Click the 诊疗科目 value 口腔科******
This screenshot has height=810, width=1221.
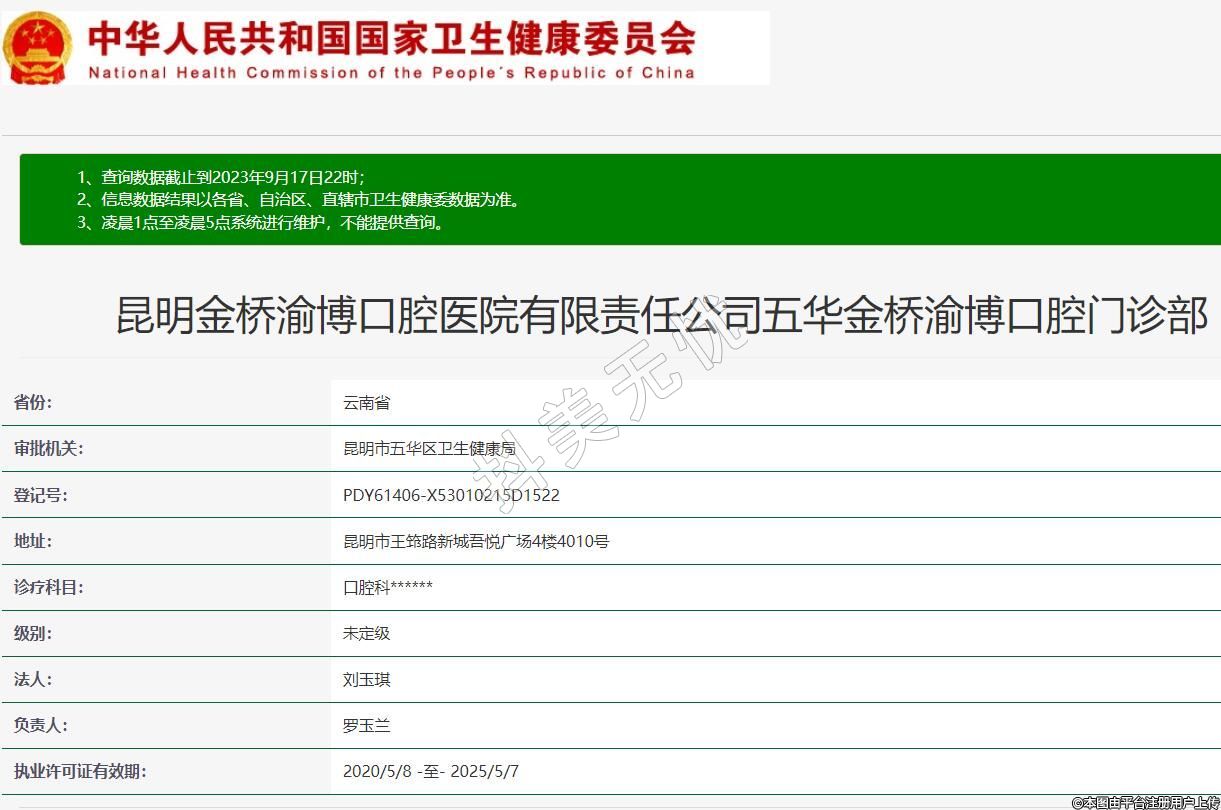388,587
